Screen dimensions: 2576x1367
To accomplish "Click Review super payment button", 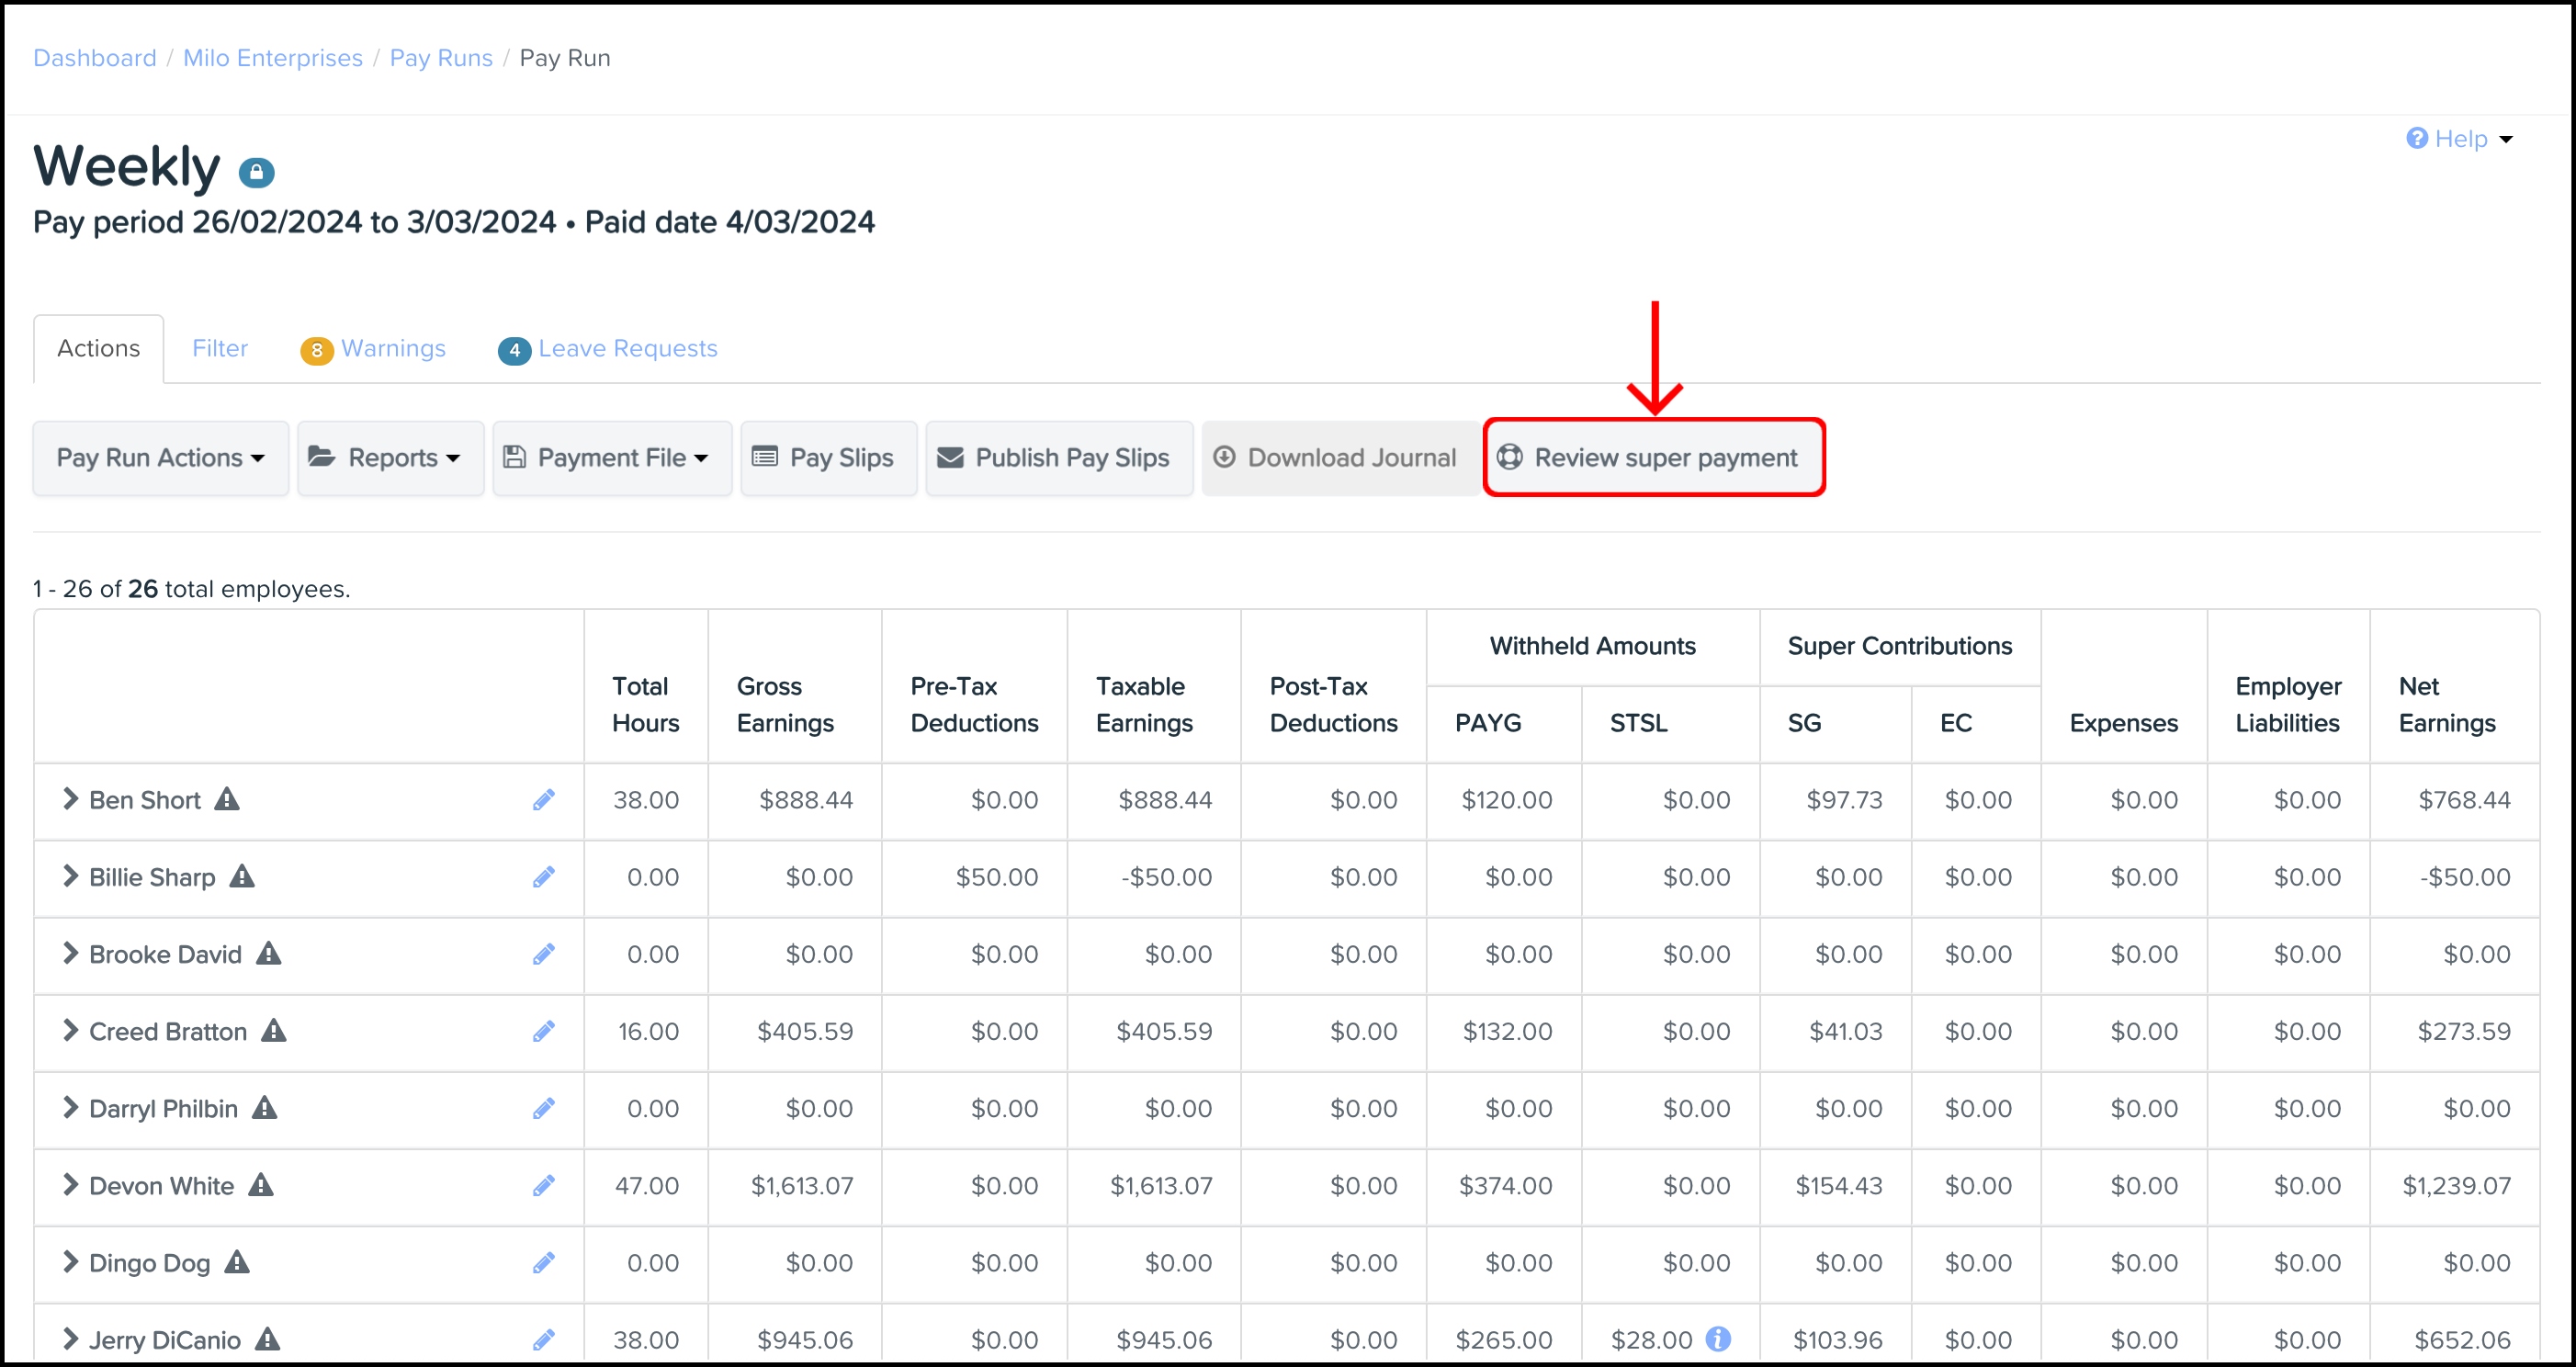I will point(1653,458).
